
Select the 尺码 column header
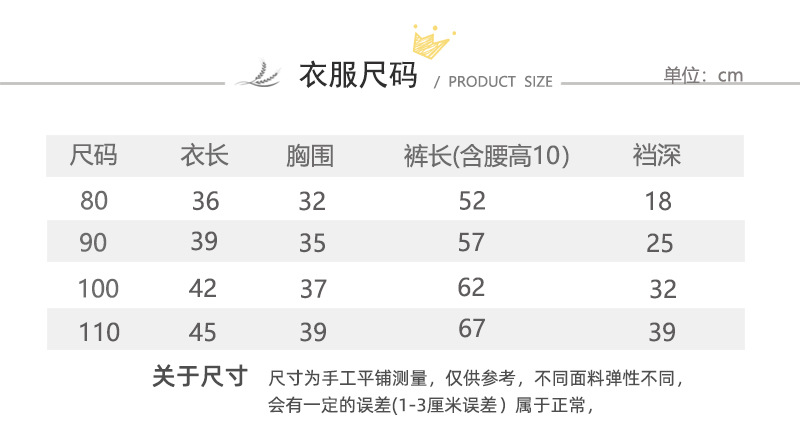pyautogui.click(x=94, y=156)
